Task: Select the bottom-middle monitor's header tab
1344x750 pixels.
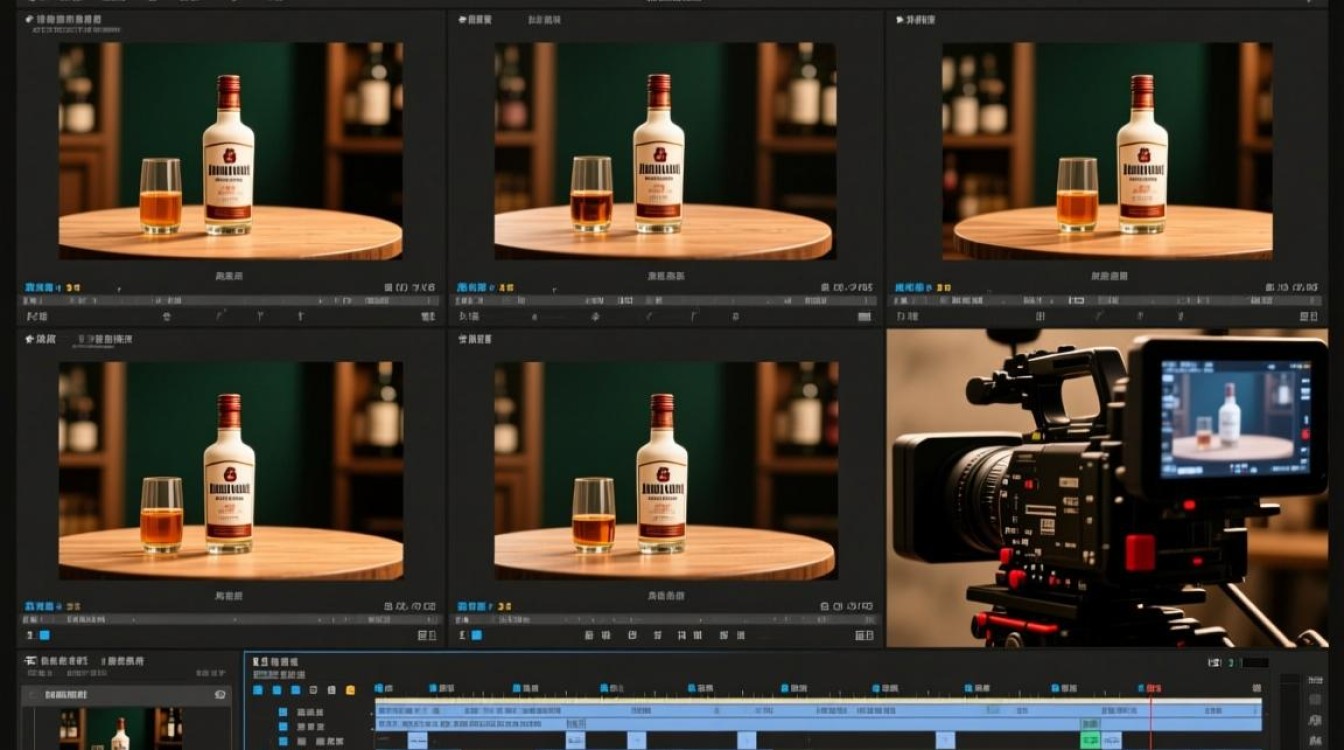Action: point(475,339)
